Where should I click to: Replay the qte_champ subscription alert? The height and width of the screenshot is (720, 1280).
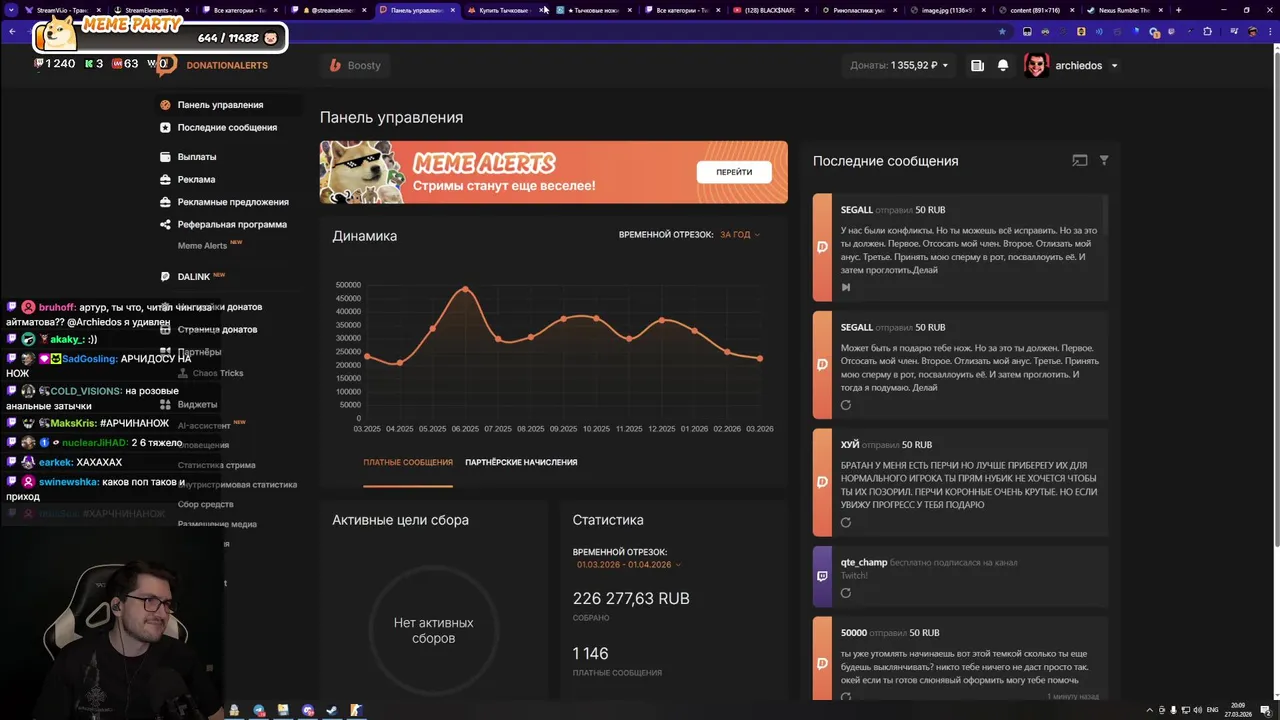(x=846, y=593)
